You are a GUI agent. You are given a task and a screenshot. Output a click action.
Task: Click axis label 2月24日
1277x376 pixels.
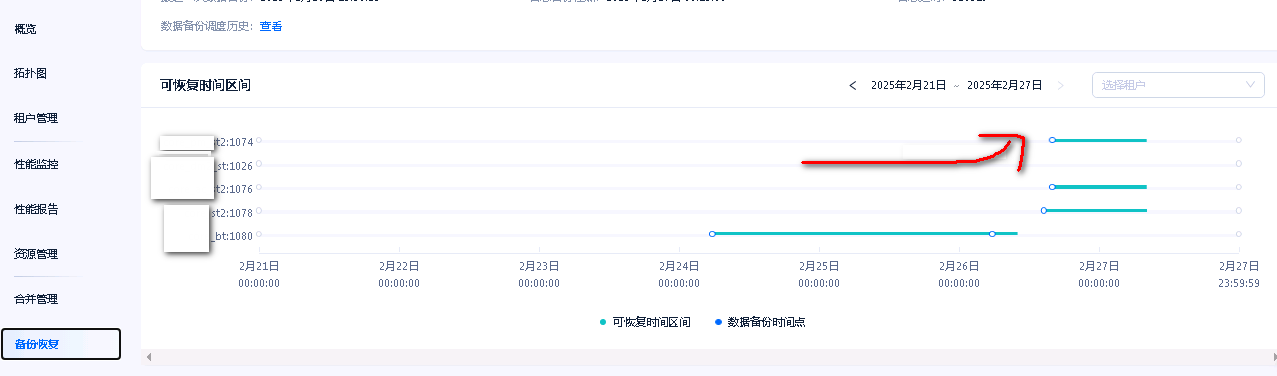(x=679, y=267)
